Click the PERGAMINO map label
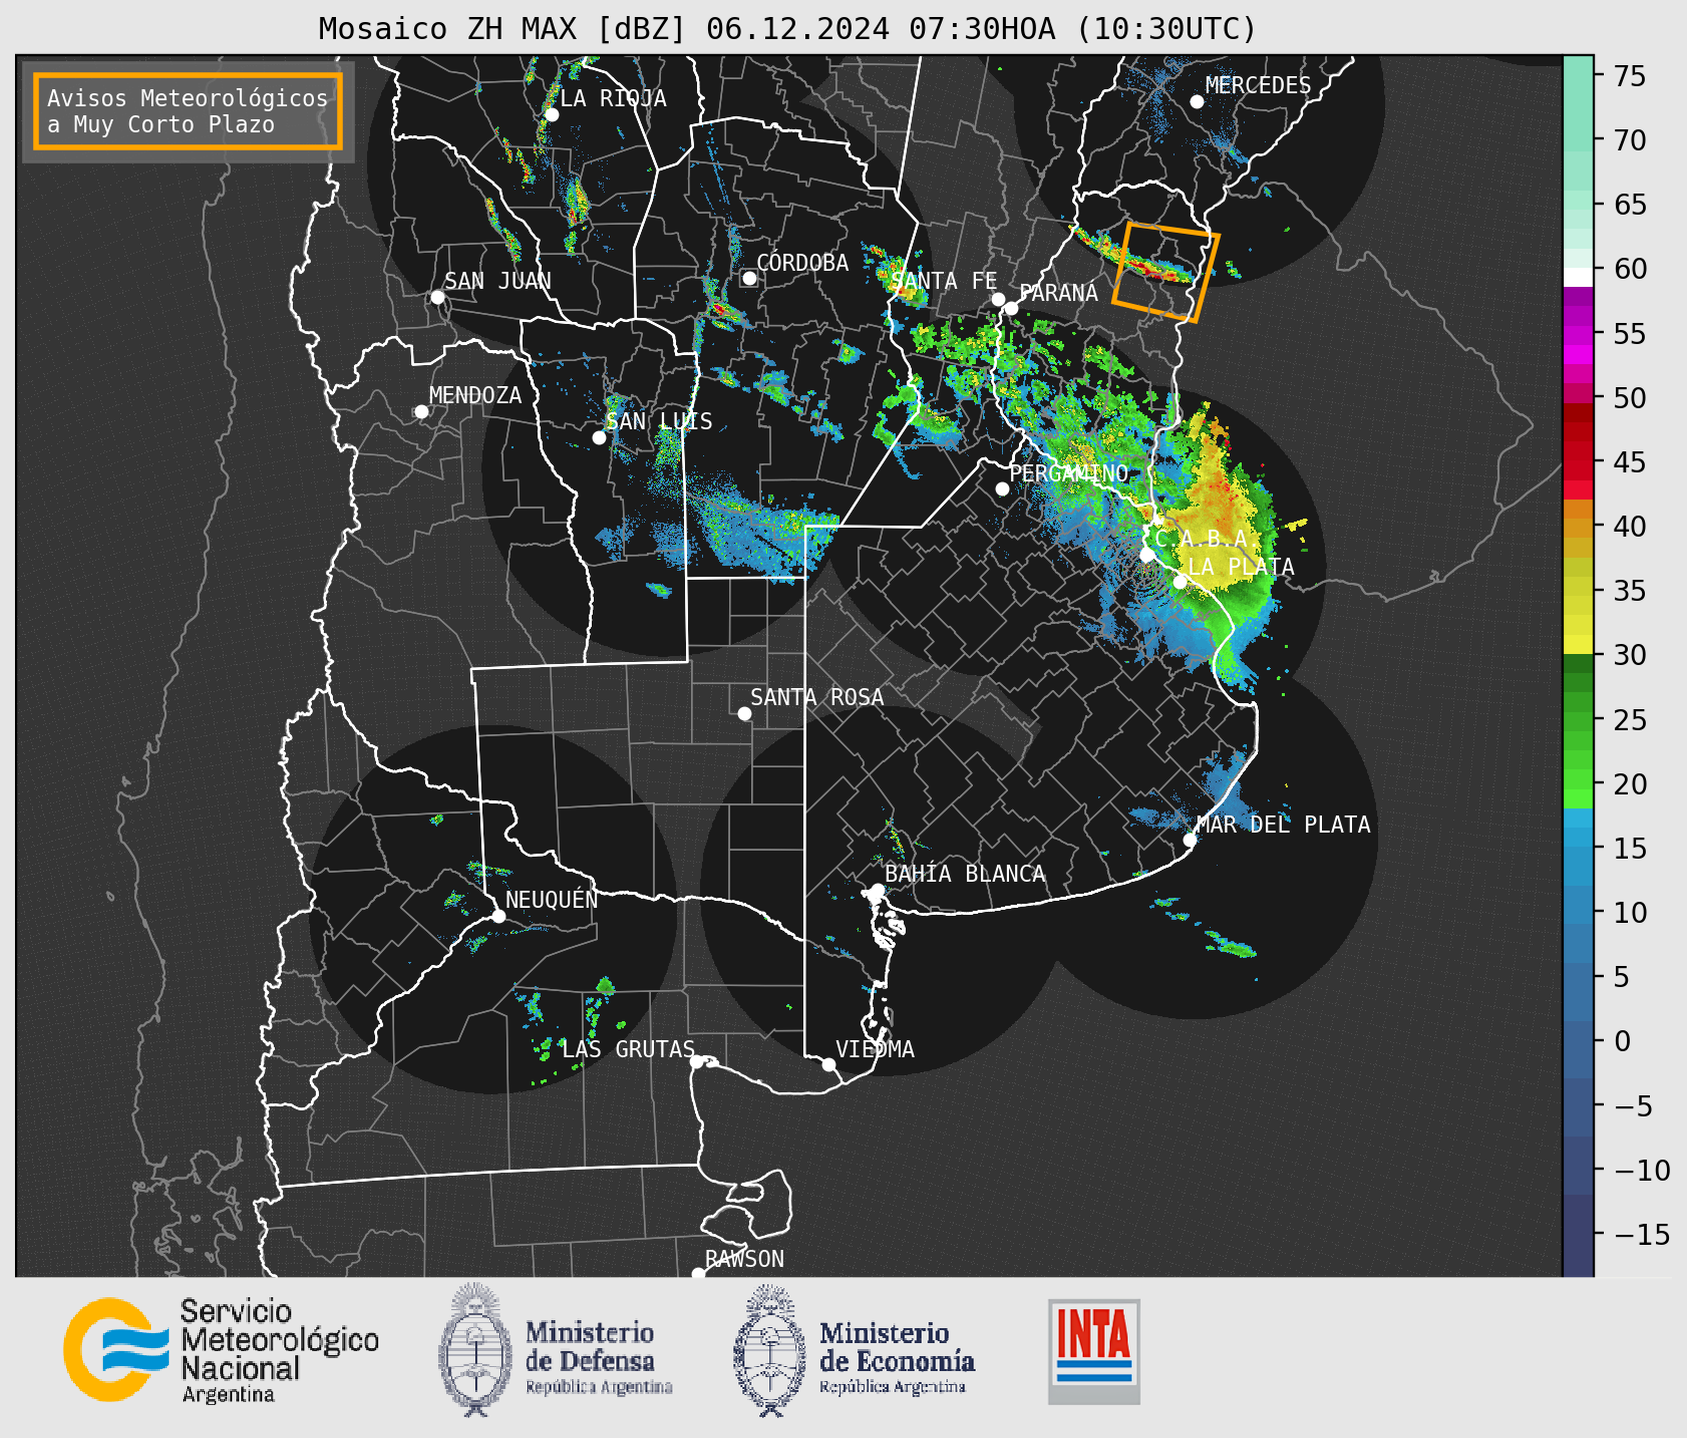The width and height of the screenshot is (1687, 1438). (x=1069, y=473)
